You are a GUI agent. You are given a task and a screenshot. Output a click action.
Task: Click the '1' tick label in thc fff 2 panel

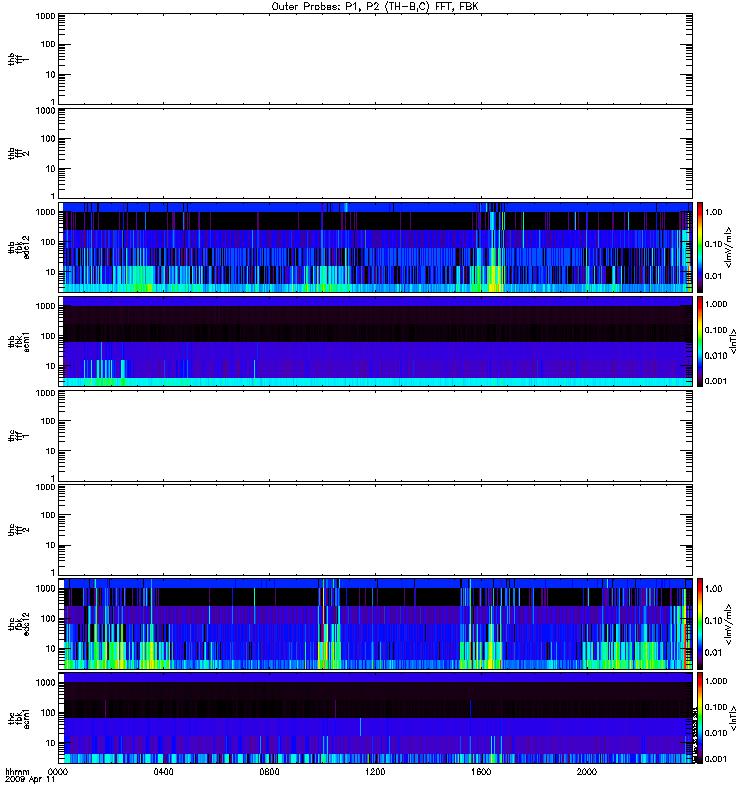click(53, 572)
